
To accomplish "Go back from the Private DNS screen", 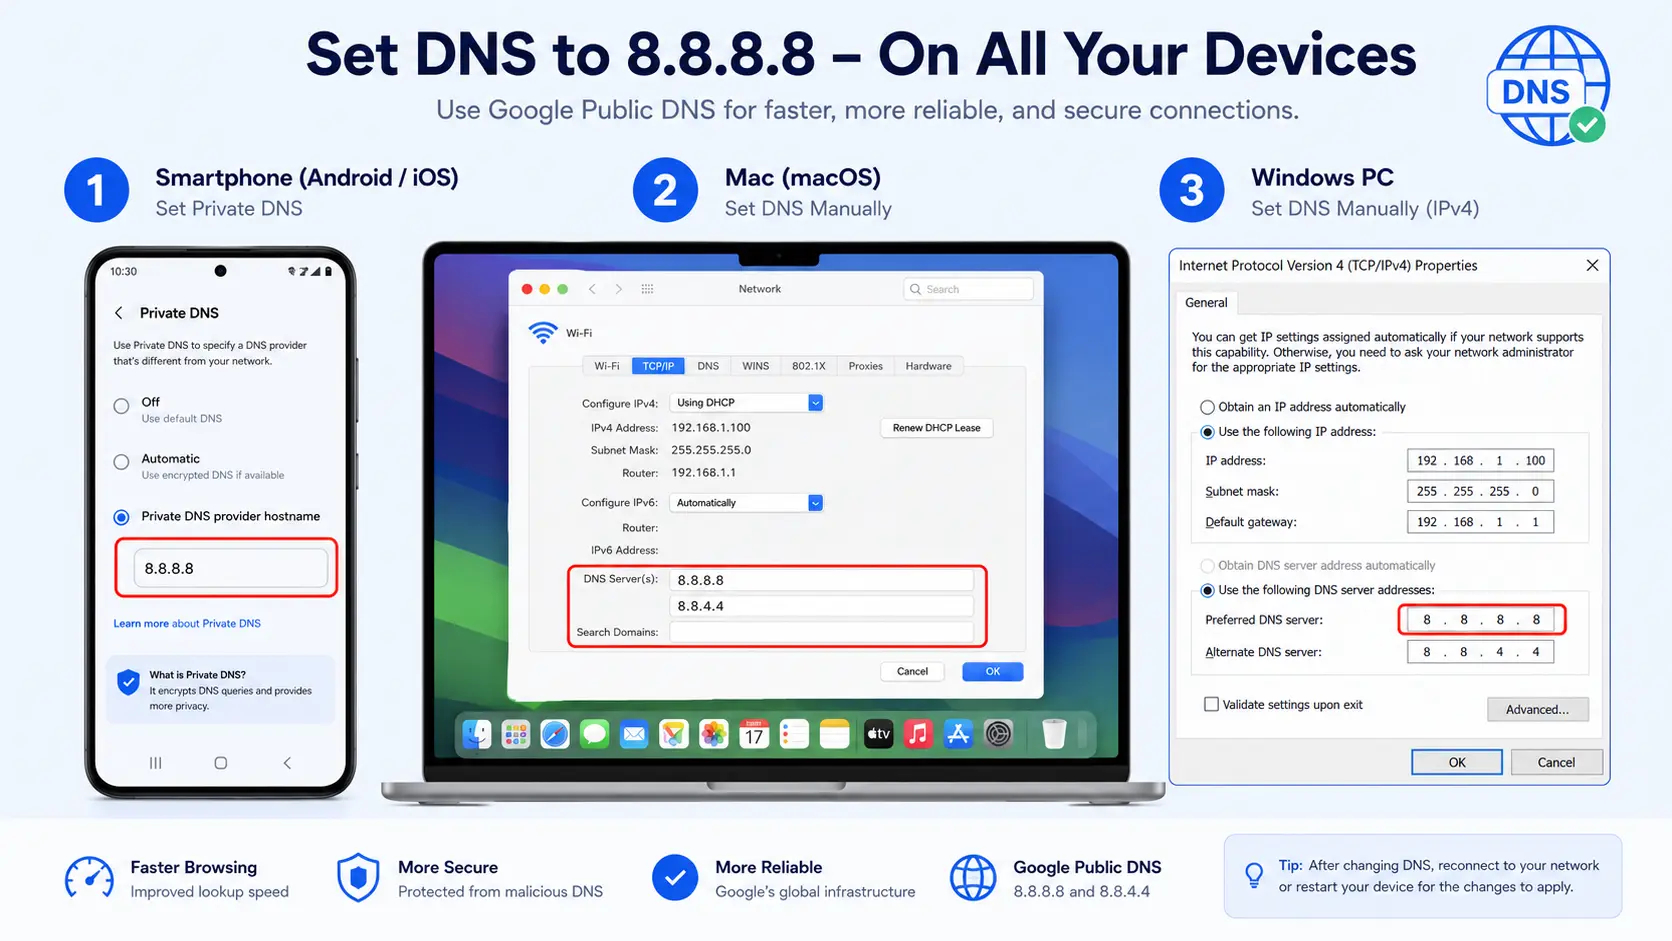I will point(119,313).
